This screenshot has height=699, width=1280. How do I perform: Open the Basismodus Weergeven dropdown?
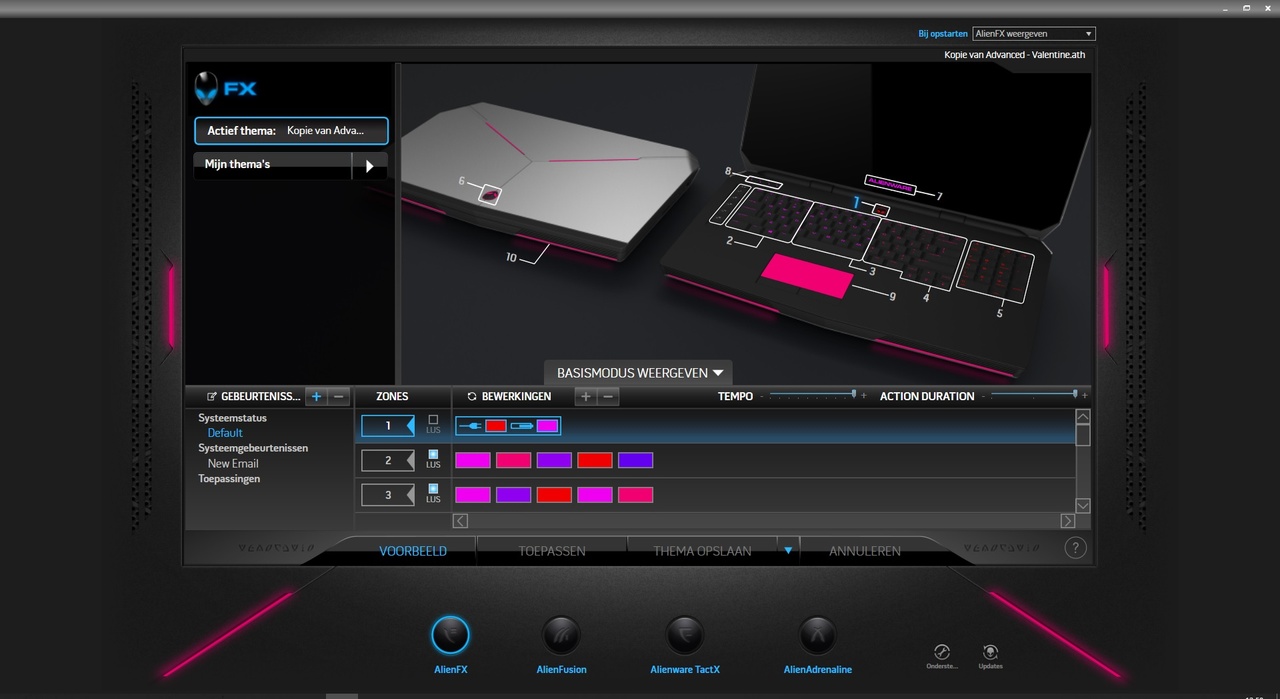[x=638, y=372]
